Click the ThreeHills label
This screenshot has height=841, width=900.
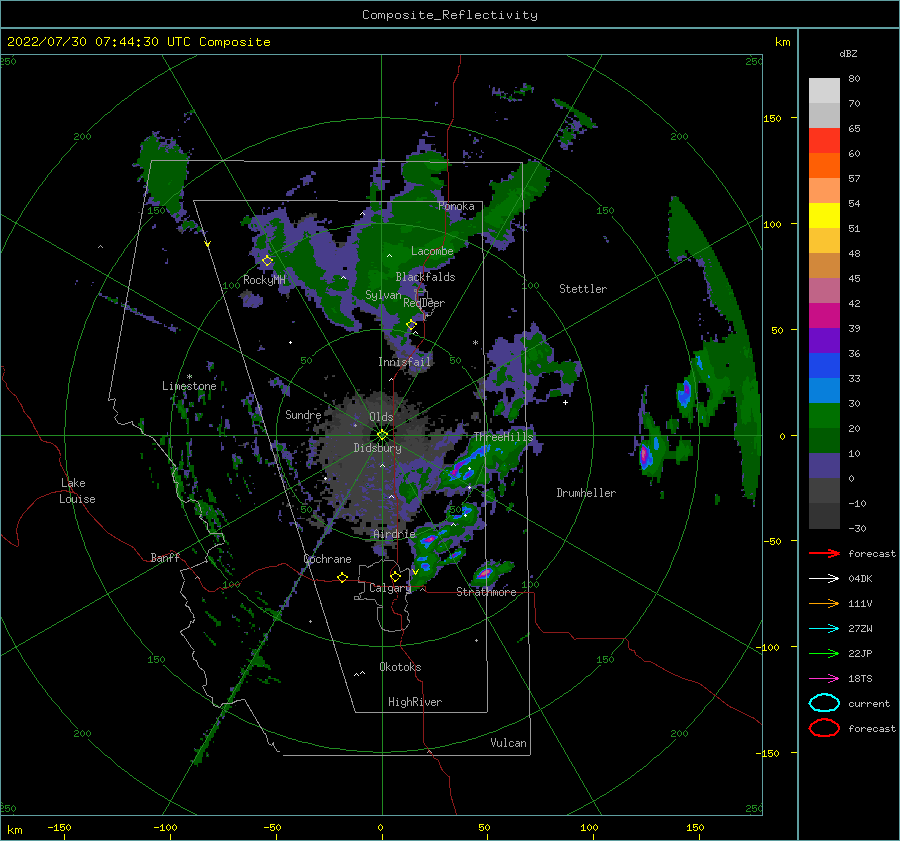tap(503, 437)
